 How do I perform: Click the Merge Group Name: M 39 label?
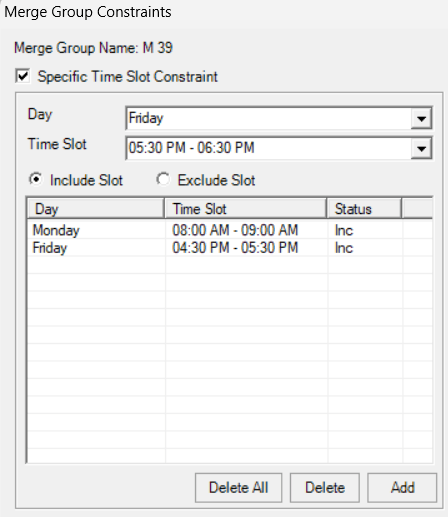coord(93,48)
